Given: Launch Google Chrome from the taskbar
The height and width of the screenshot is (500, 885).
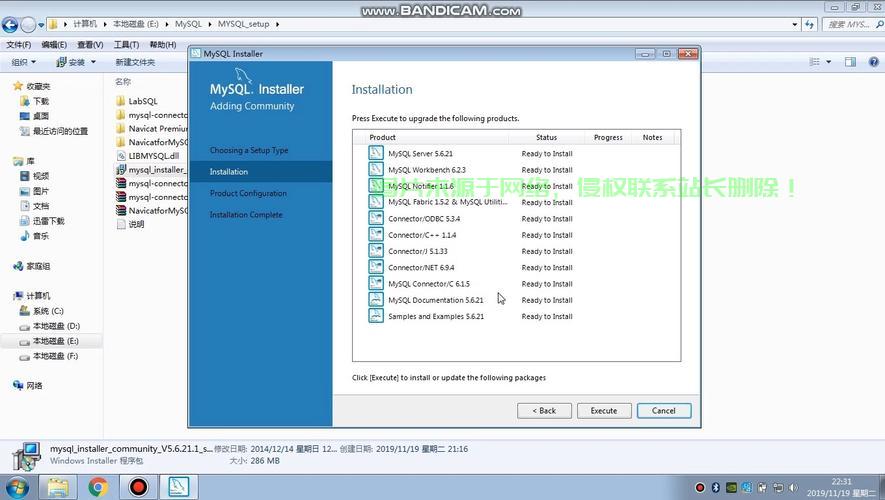Looking at the screenshot, I should [98, 487].
